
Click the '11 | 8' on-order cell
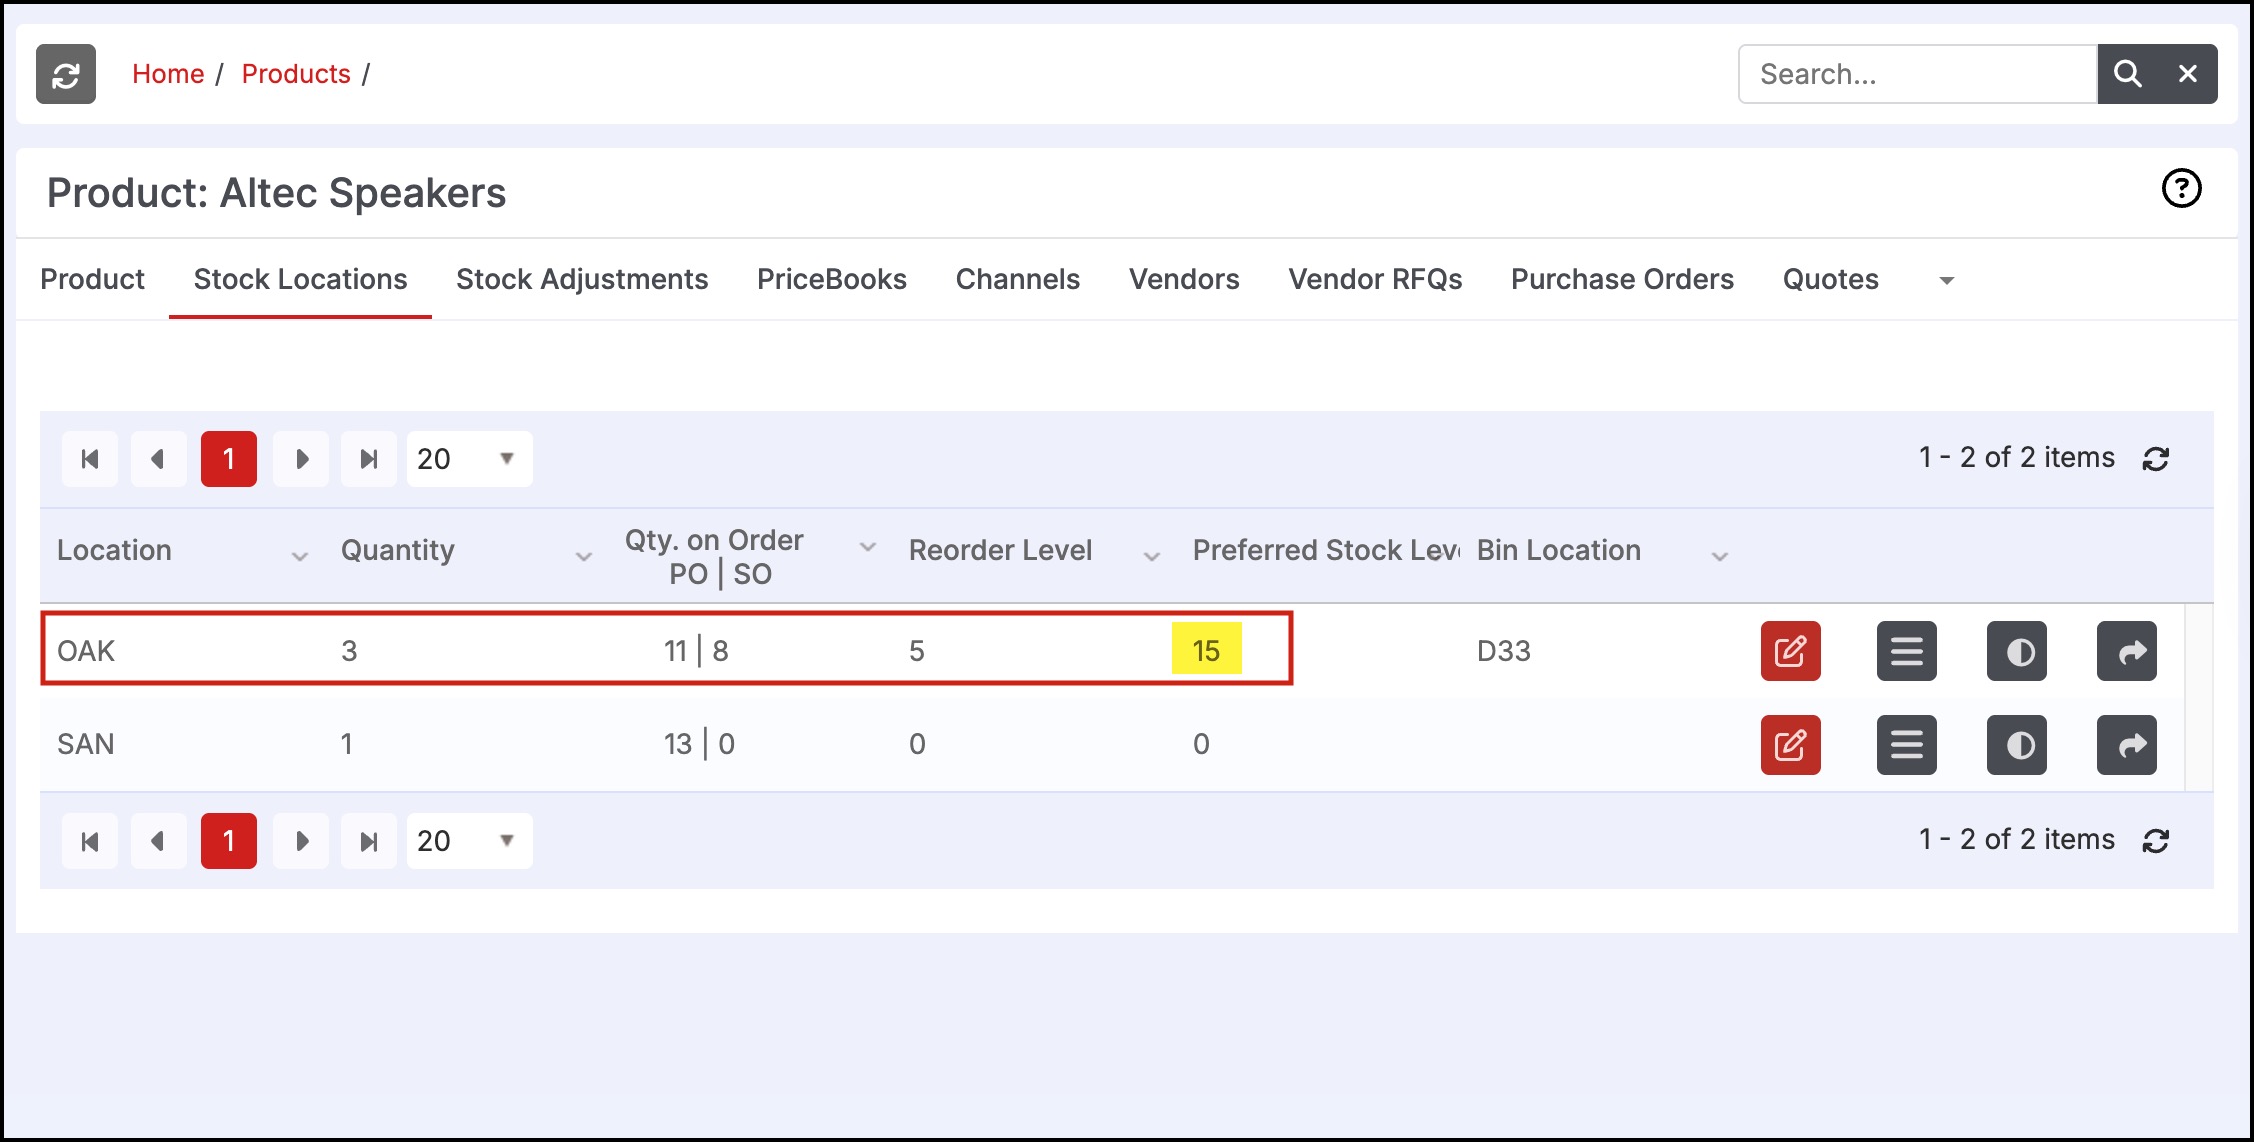[x=697, y=651]
